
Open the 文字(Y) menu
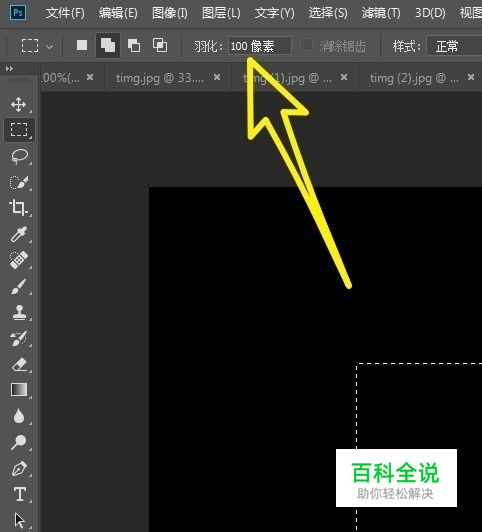tap(274, 13)
